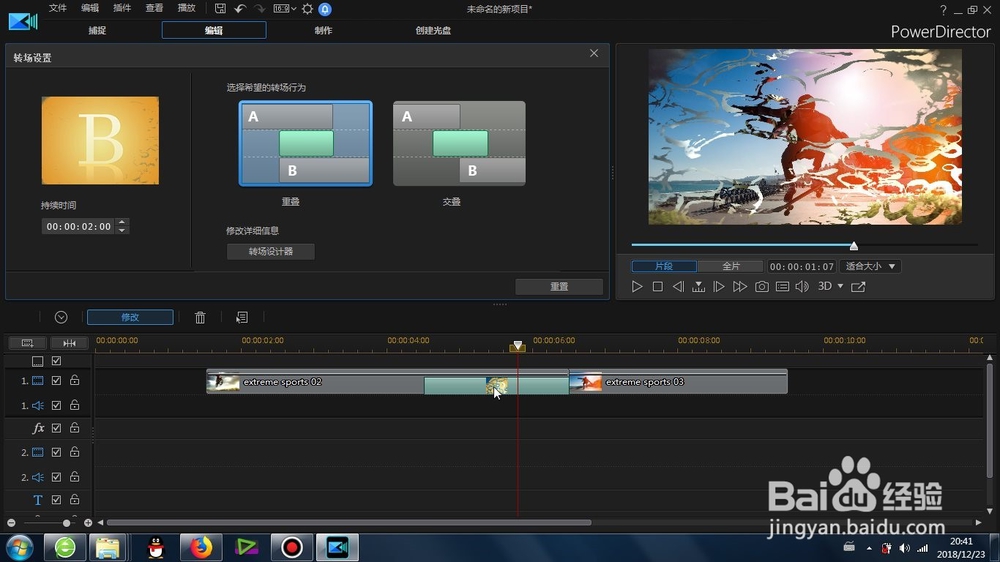Increase transition duration with up arrow

click(x=122, y=223)
